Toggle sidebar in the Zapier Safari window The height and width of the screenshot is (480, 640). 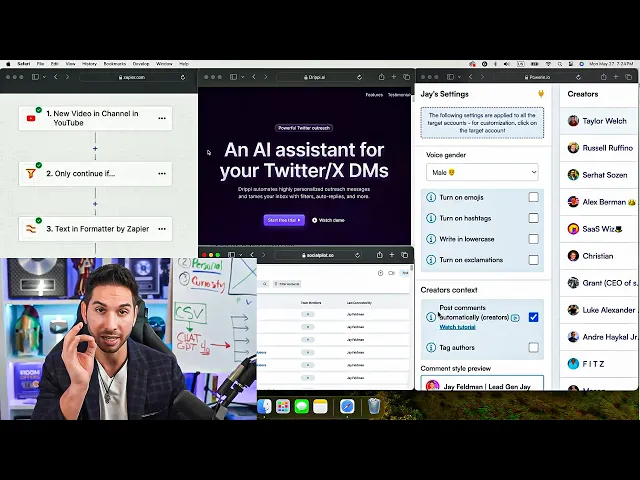36,77
